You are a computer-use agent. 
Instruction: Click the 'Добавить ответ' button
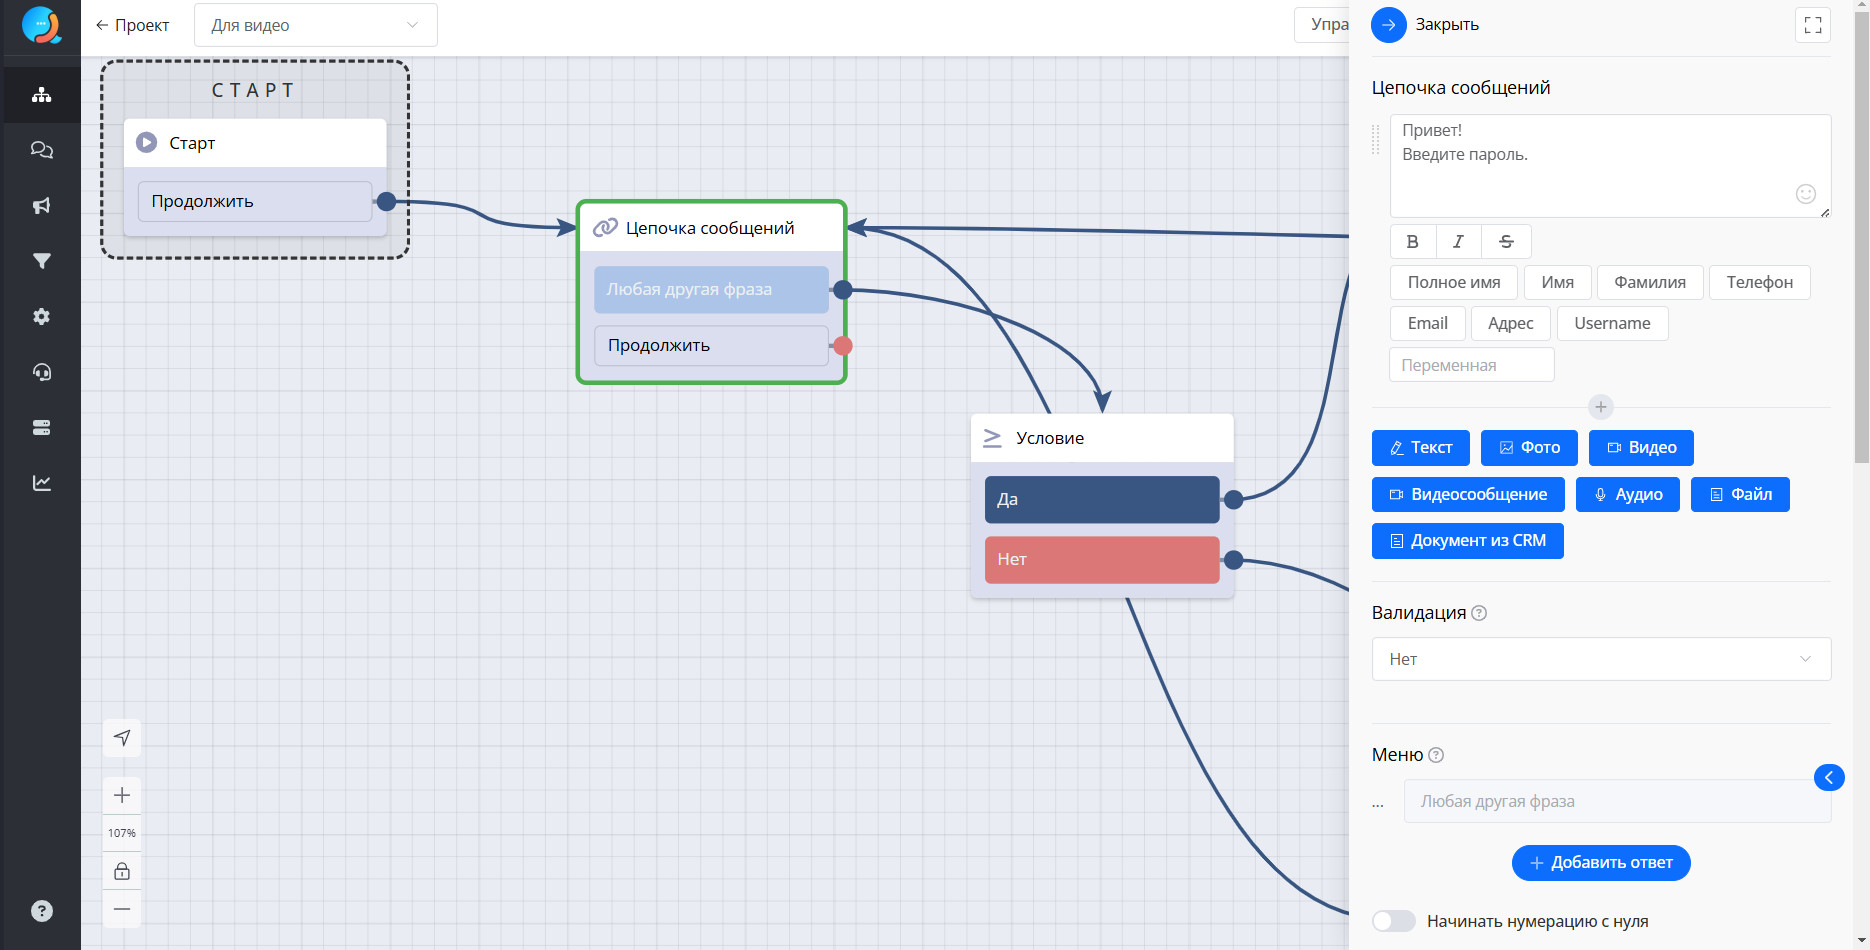[1600, 863]
